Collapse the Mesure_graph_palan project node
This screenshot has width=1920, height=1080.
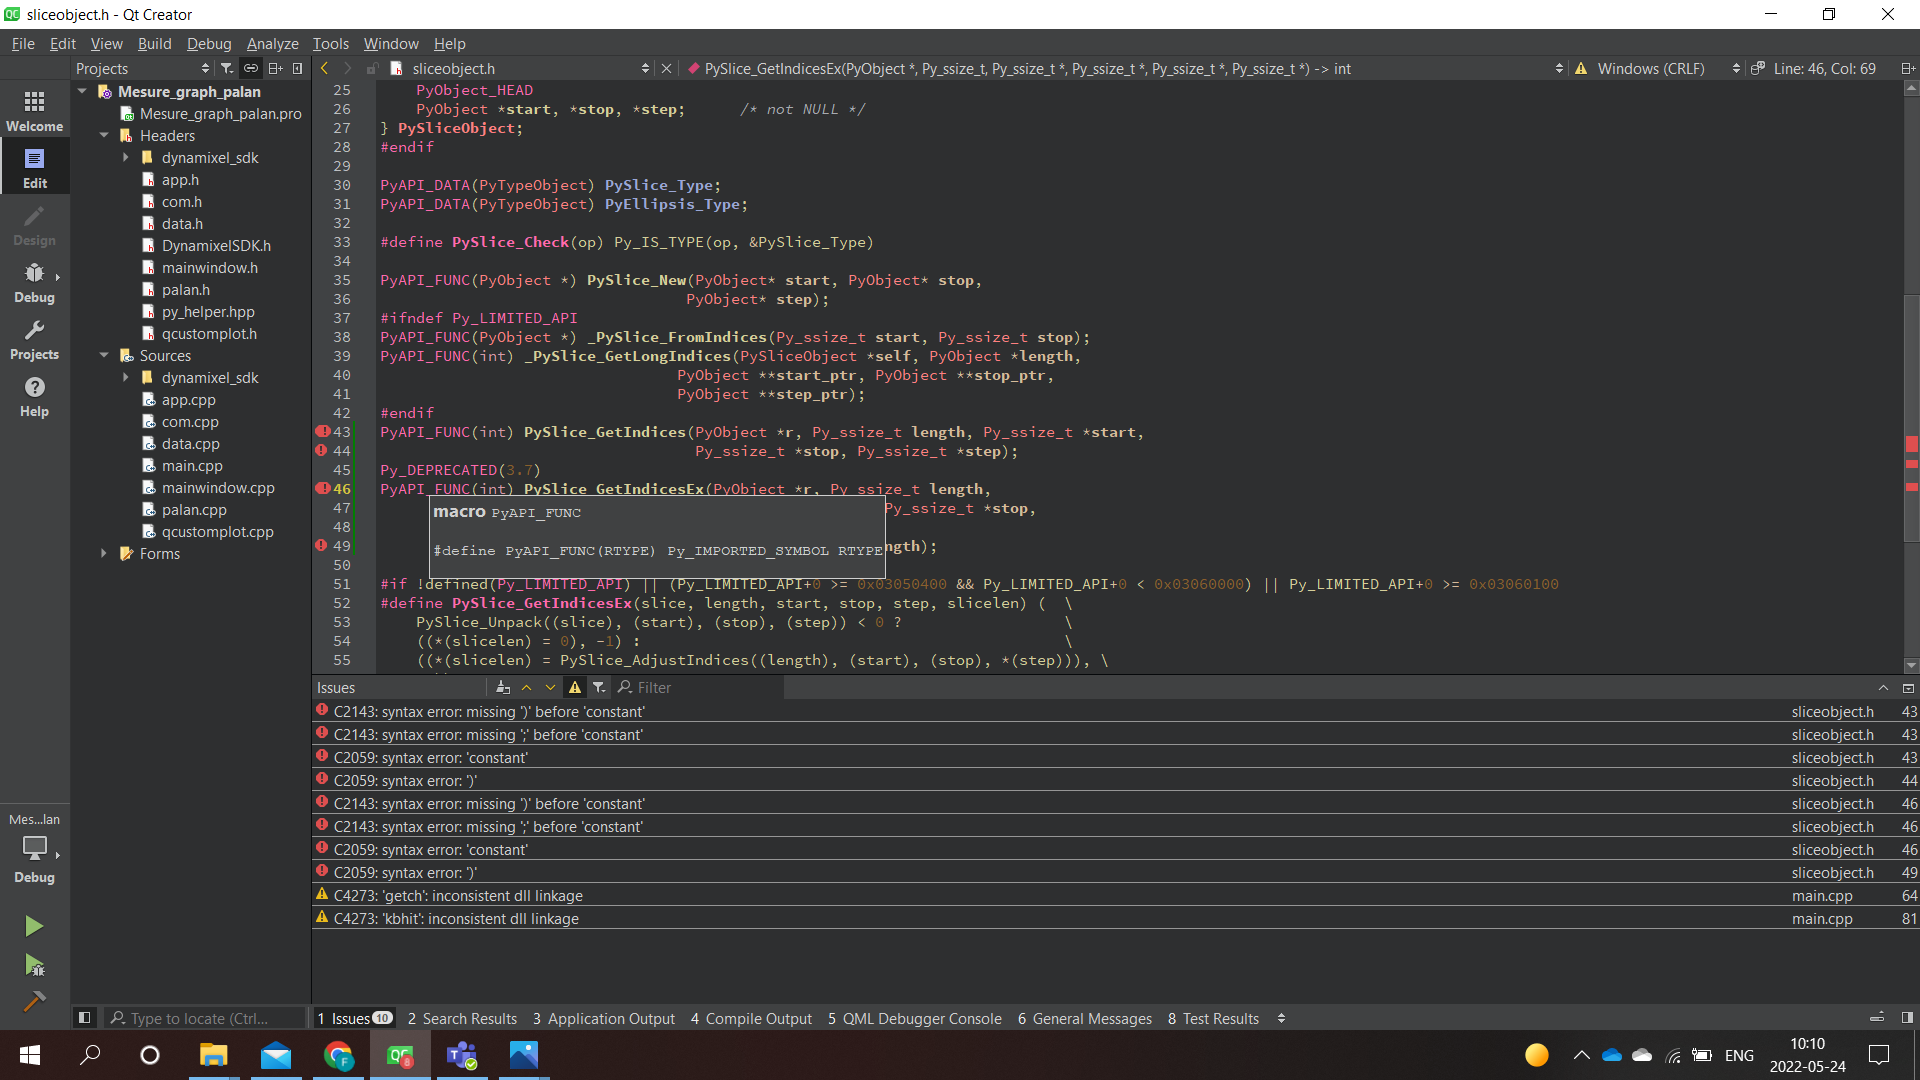click(x=82, y=91)
